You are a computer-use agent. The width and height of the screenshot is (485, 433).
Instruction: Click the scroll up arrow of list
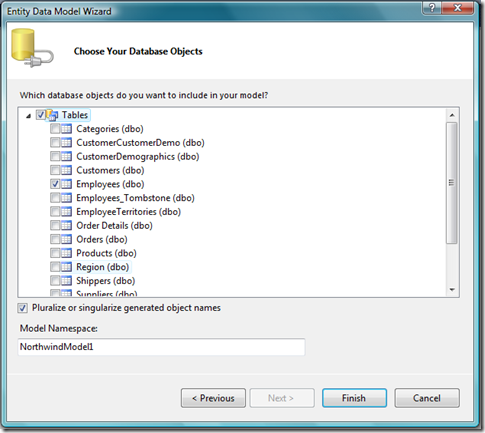(452, 115)
